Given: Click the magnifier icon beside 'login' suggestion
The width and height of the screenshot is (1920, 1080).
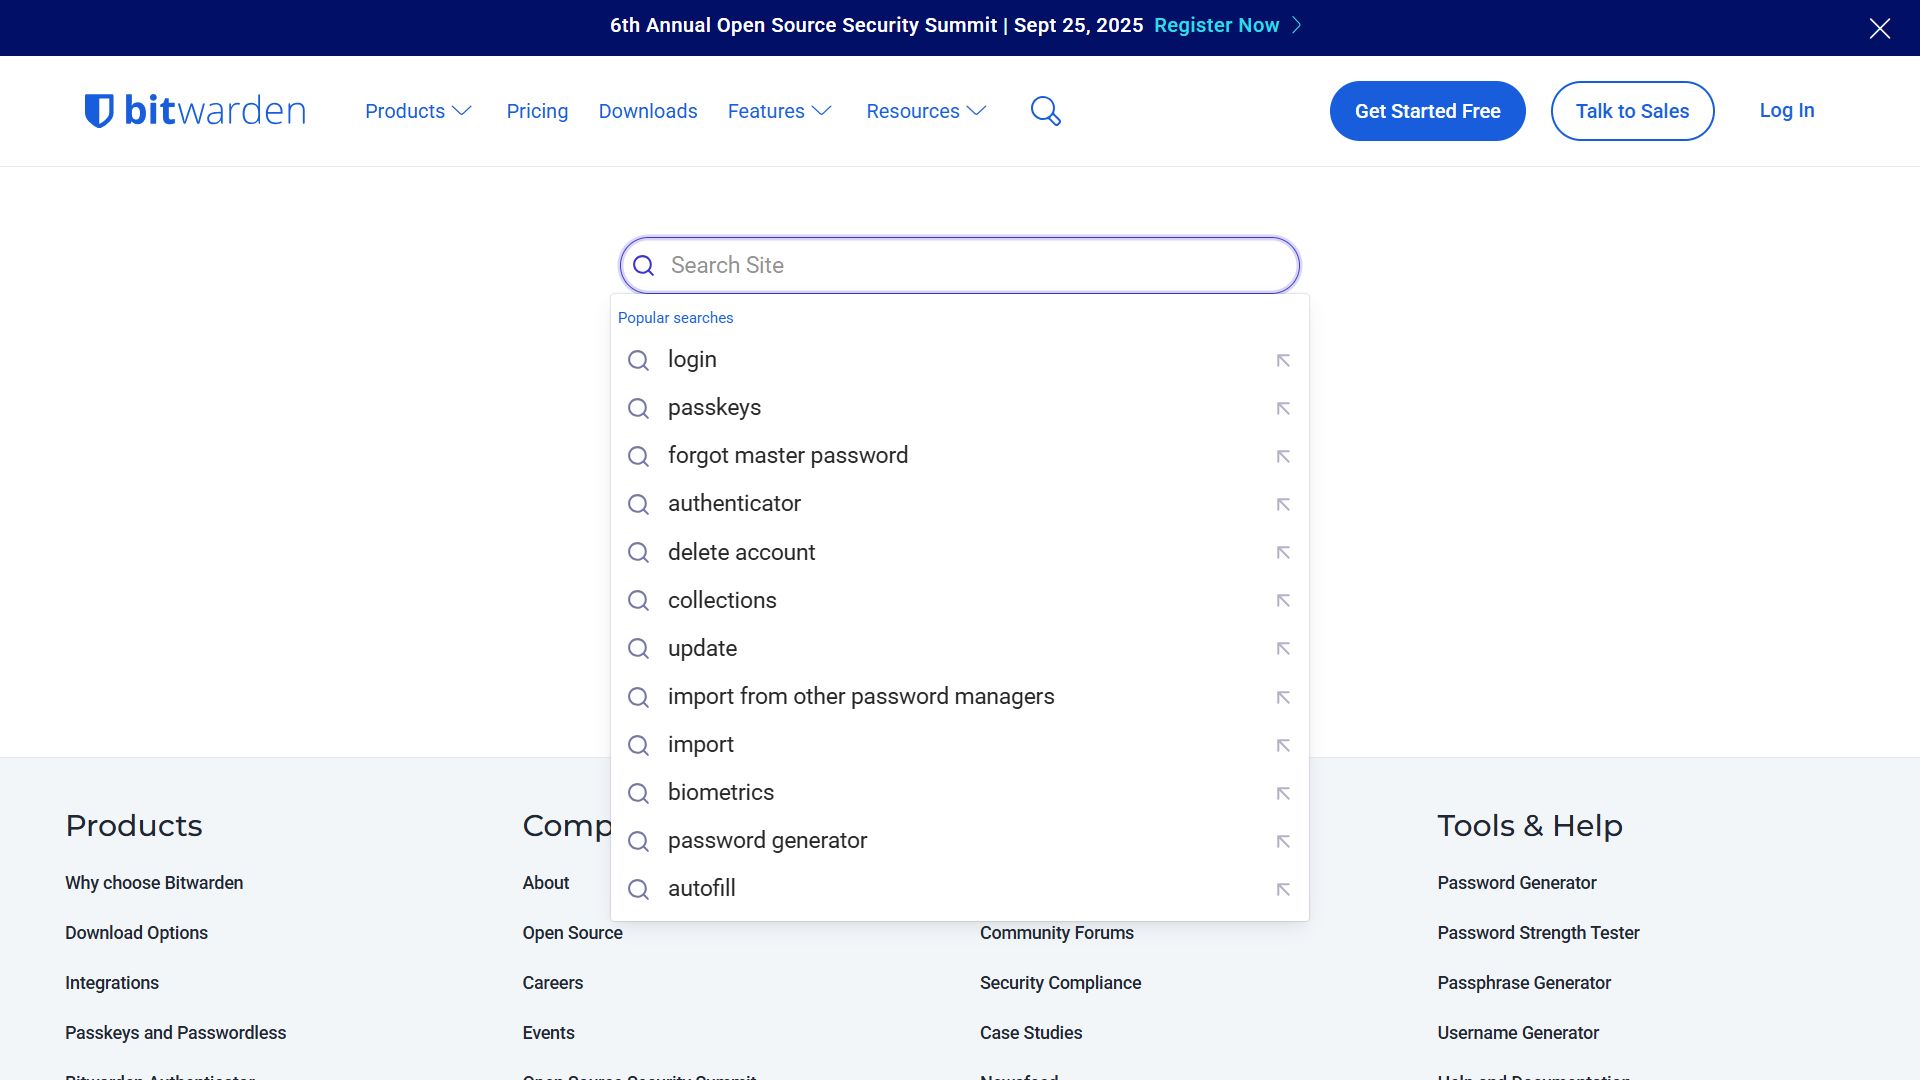Looking at the screenshot, I should tap(639, 360).
